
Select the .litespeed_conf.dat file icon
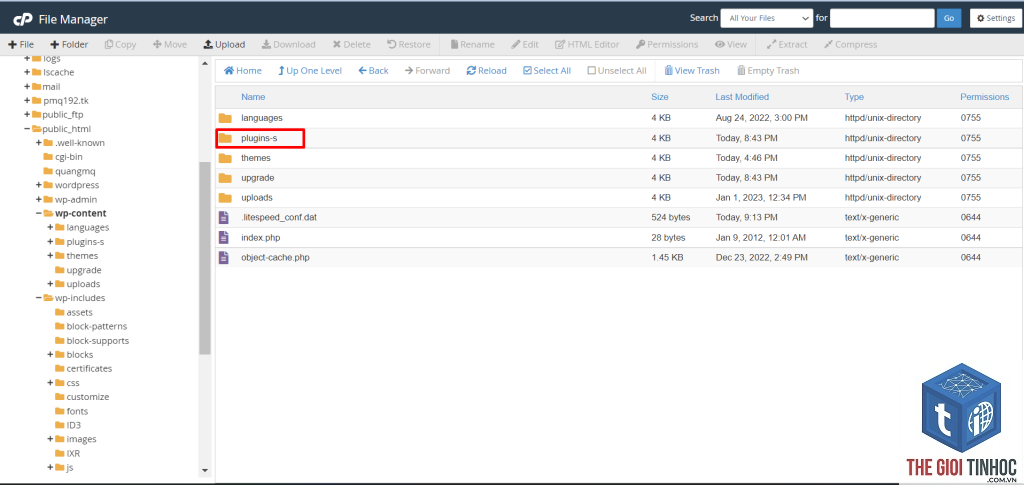point(224,217)
